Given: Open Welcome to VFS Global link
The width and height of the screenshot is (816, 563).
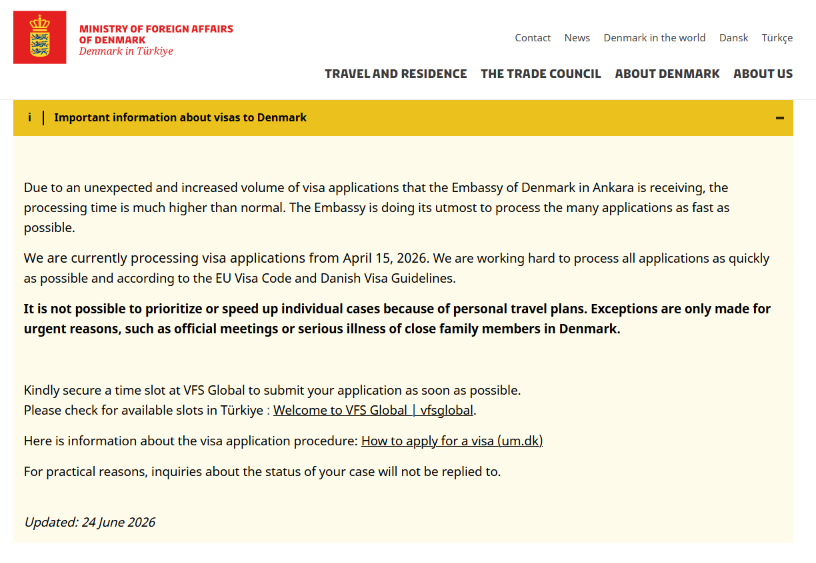Looking at the screenshot, I should (x=373, y=411).
